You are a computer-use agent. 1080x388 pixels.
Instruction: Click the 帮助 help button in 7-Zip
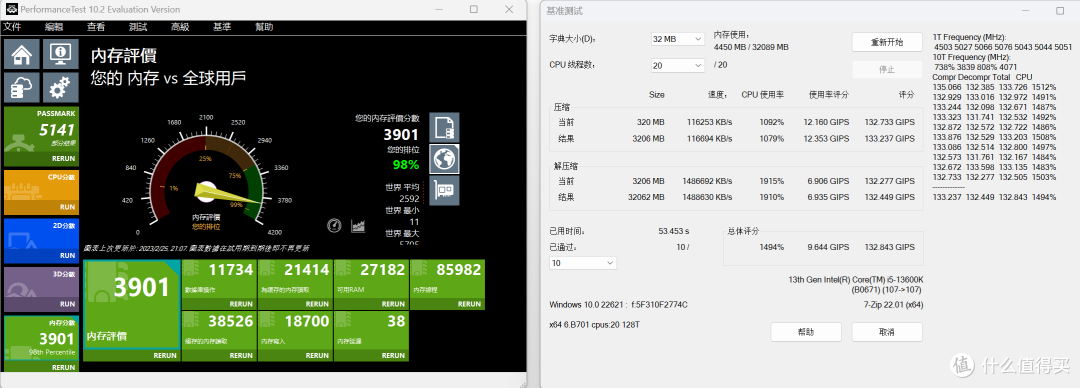click(x=805, y=332)
